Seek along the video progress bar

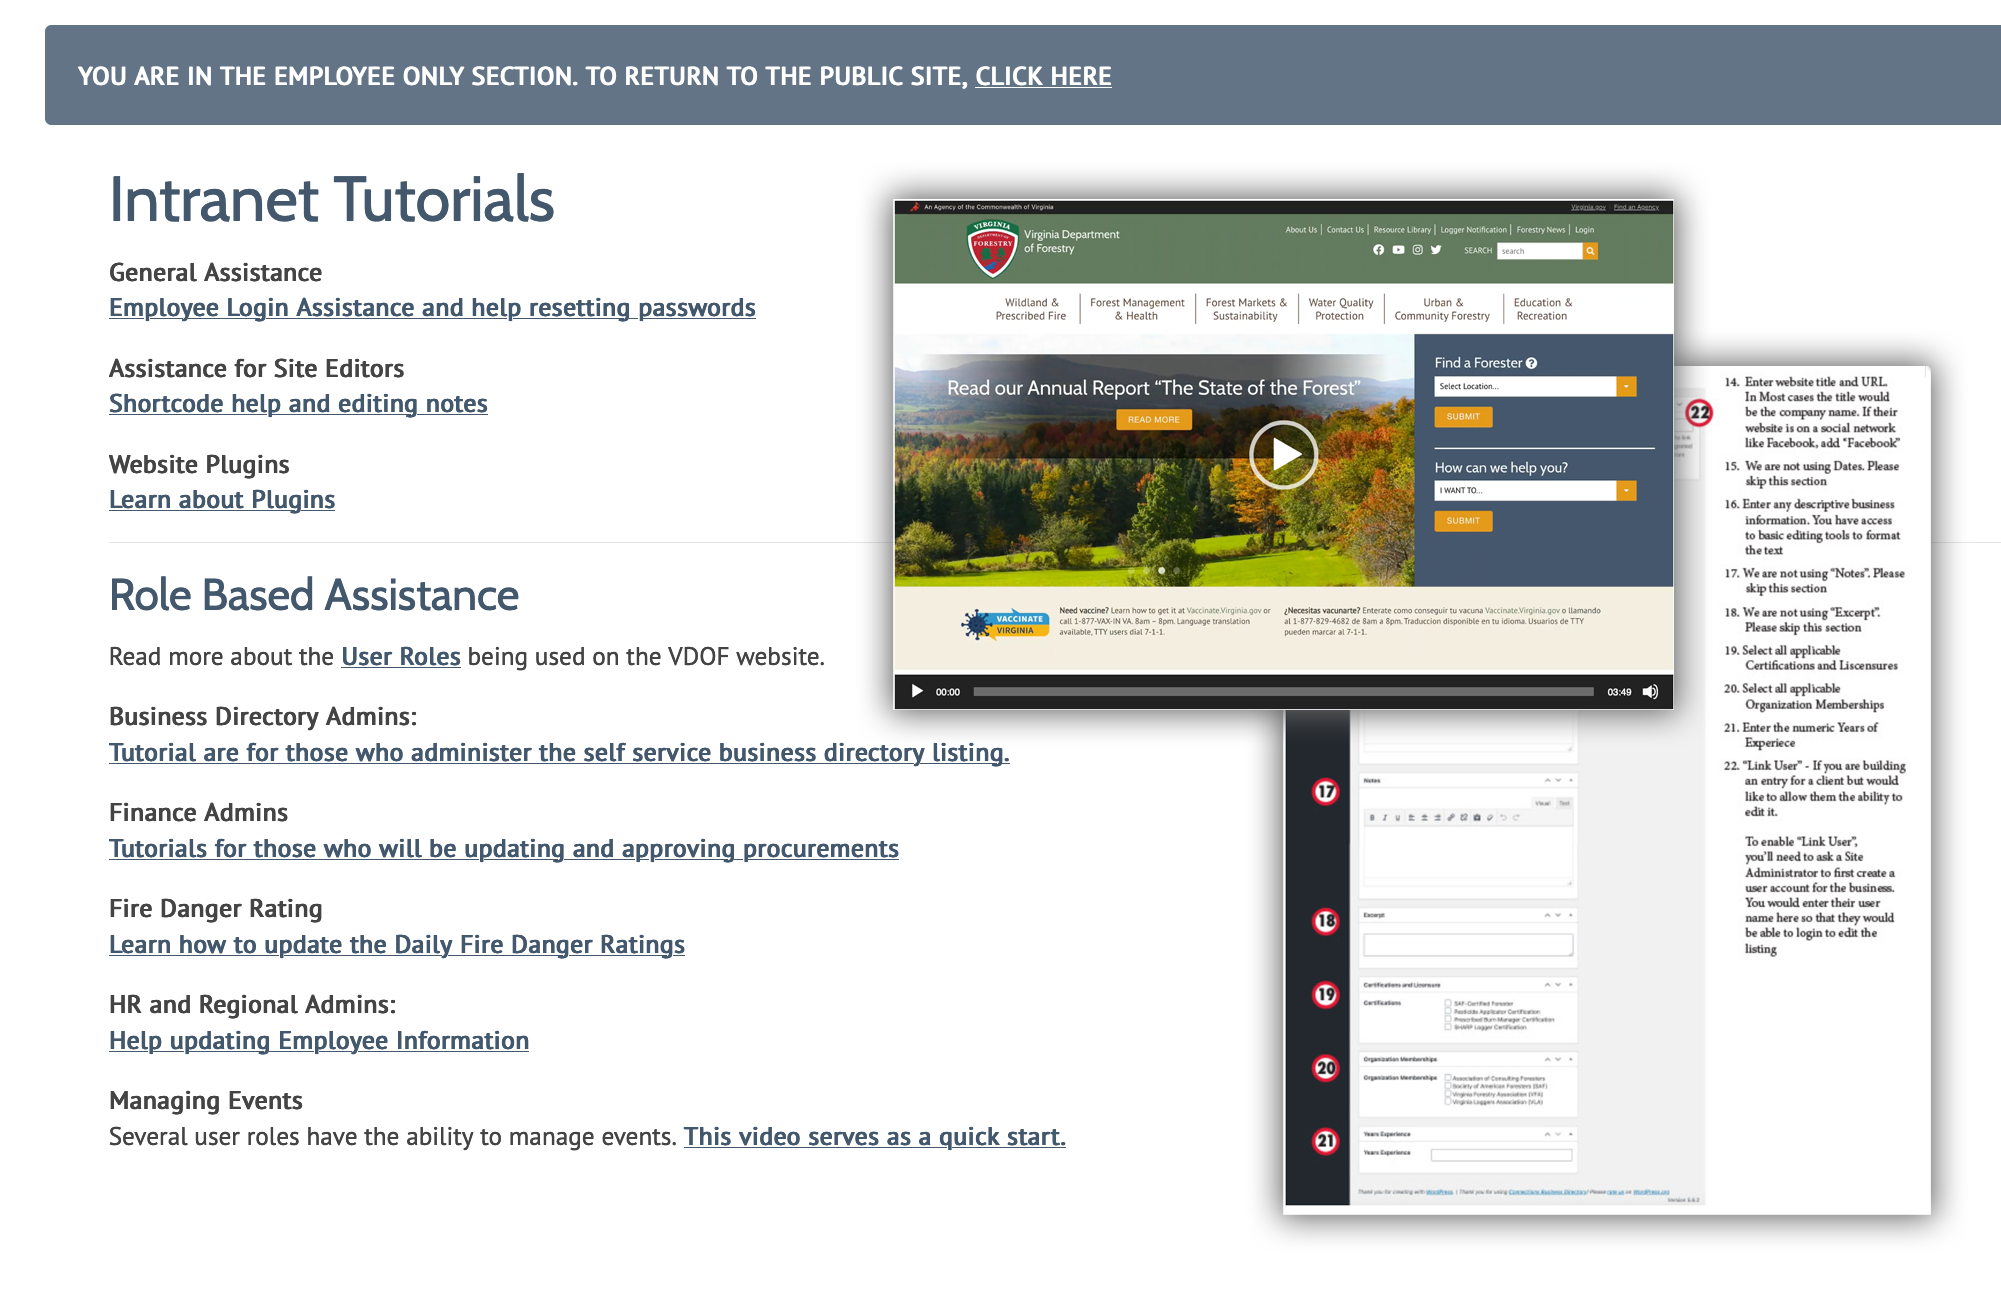[x=1282, y=692]
